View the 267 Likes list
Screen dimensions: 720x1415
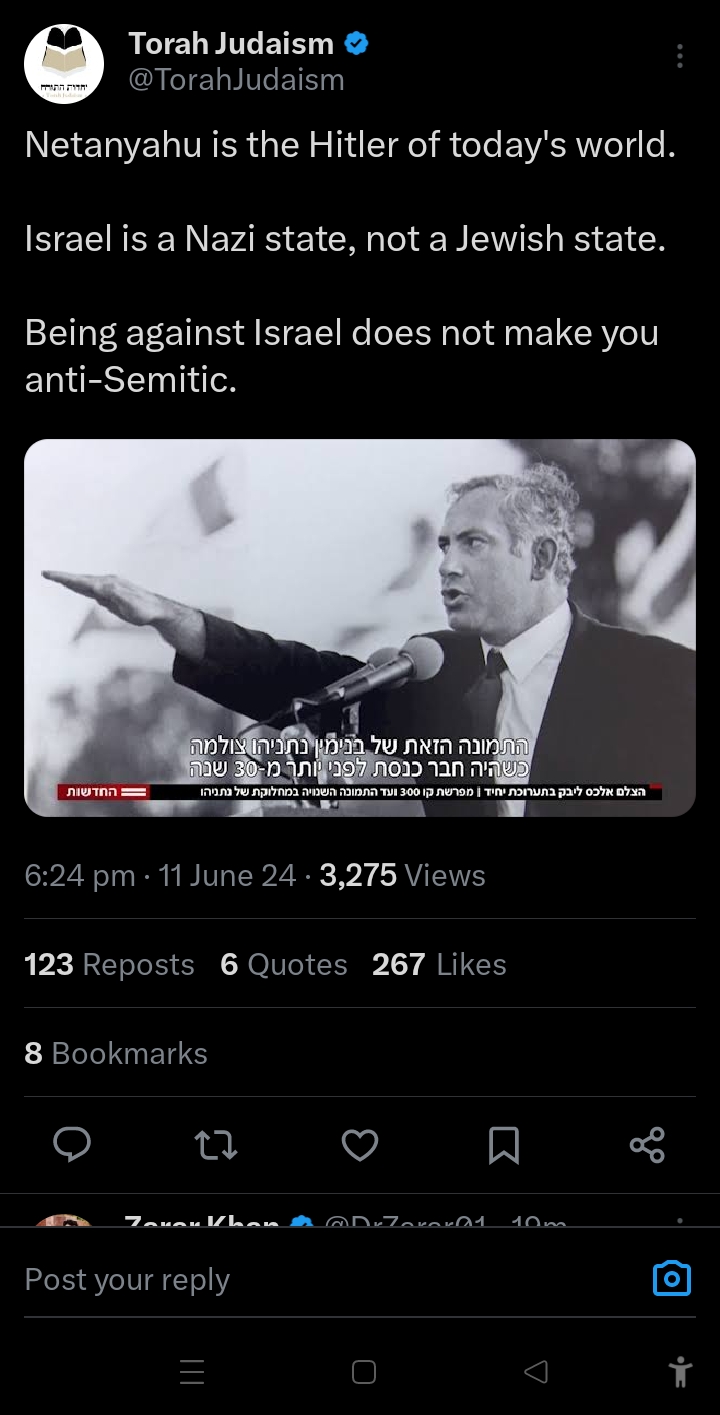(439, 964)
